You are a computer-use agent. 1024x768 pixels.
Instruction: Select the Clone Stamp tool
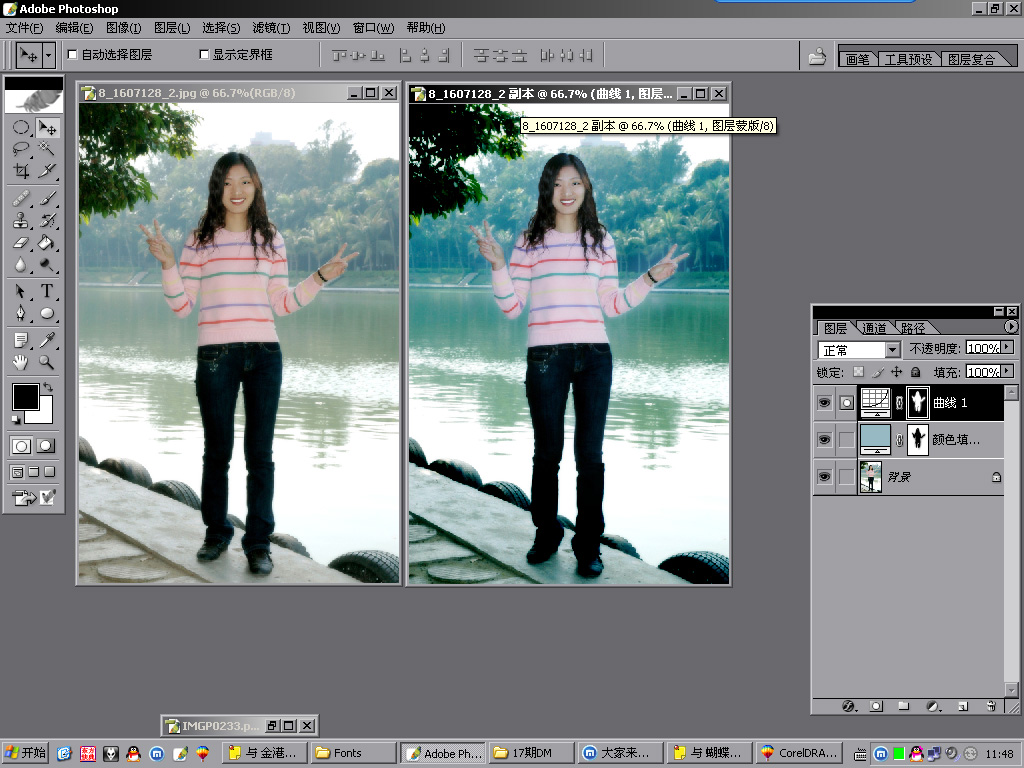click(21, 220)
